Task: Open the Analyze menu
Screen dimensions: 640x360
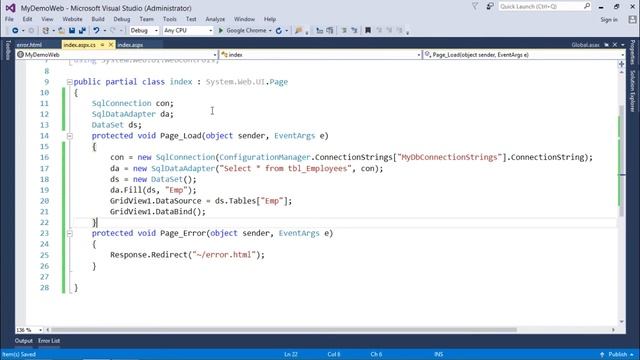Action: pos(215,19)
